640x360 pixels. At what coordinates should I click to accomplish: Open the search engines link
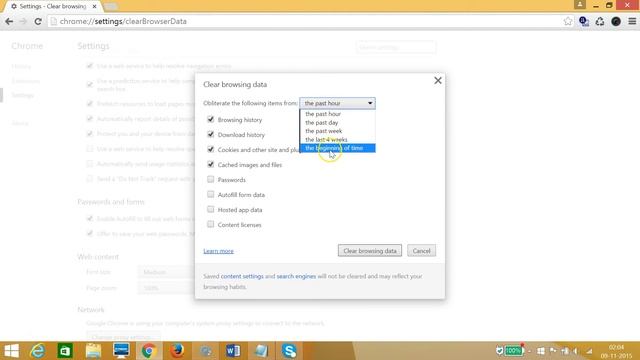(296, 276)
